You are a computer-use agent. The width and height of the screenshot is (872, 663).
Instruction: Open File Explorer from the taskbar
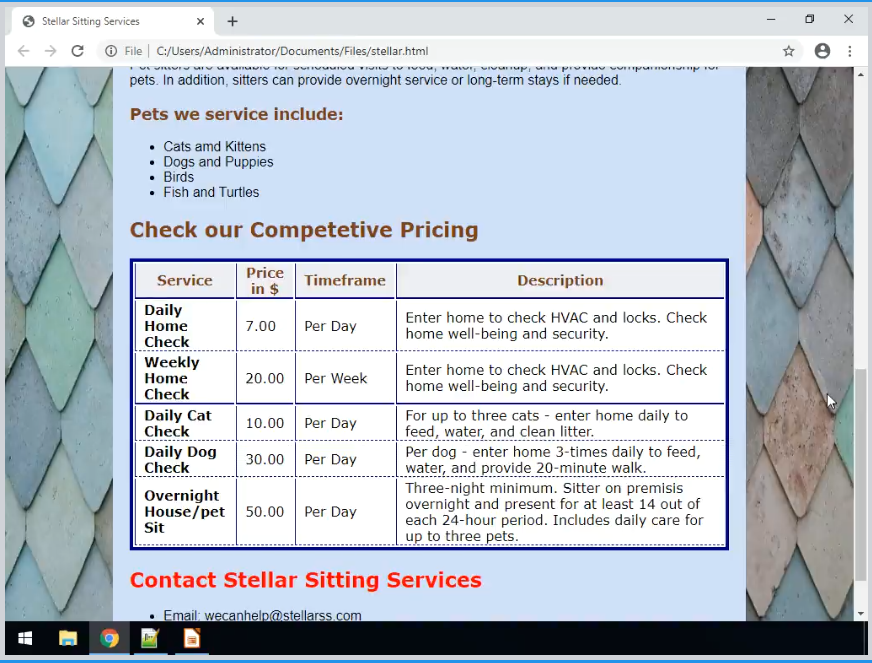68,639
